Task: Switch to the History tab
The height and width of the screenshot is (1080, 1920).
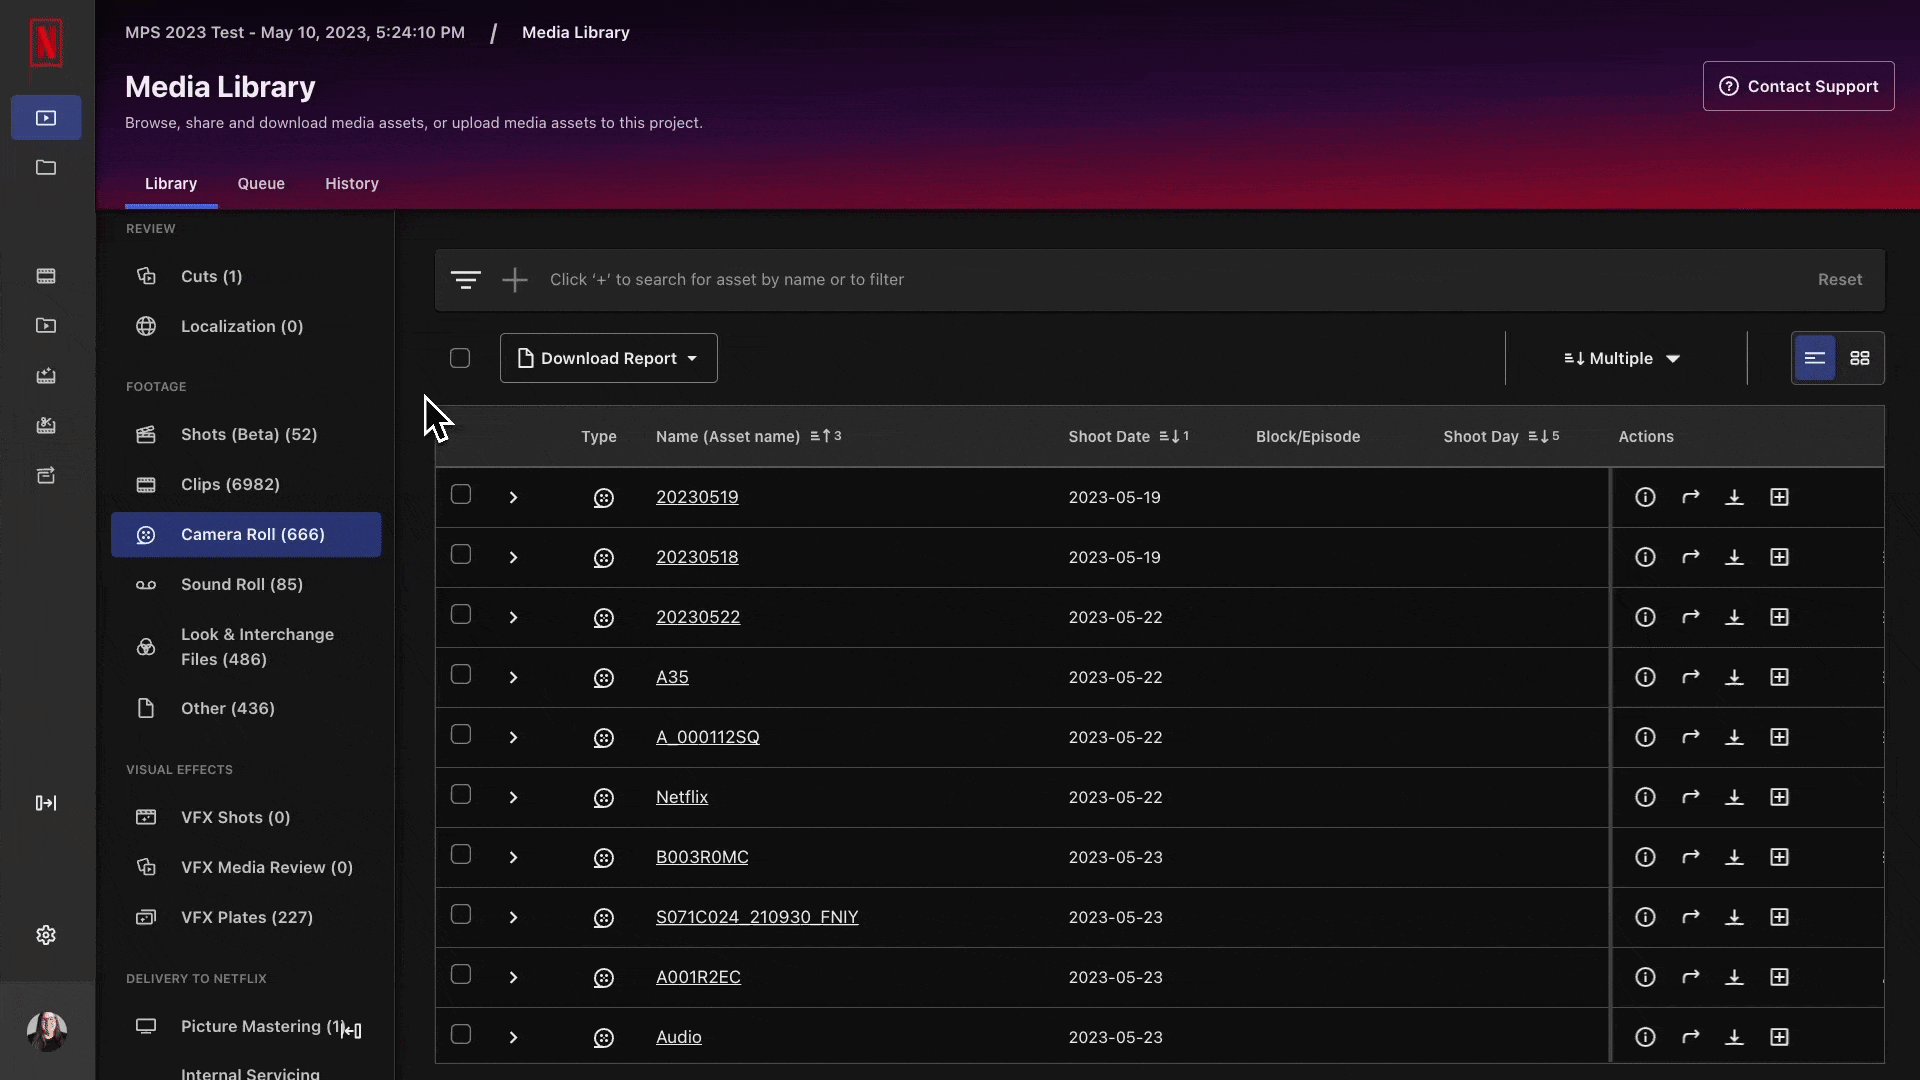Action: [352, 184]
